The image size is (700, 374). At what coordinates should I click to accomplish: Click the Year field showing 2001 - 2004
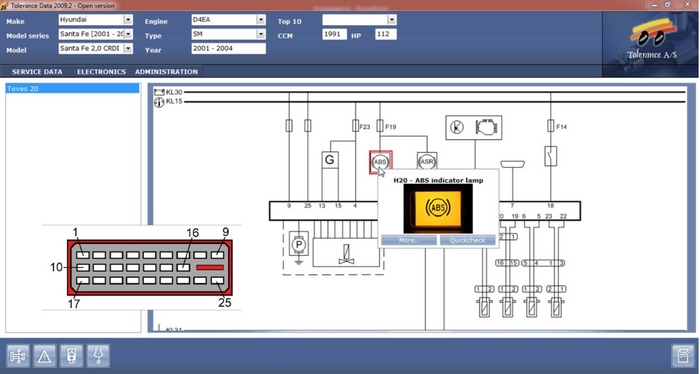[229, 48]
